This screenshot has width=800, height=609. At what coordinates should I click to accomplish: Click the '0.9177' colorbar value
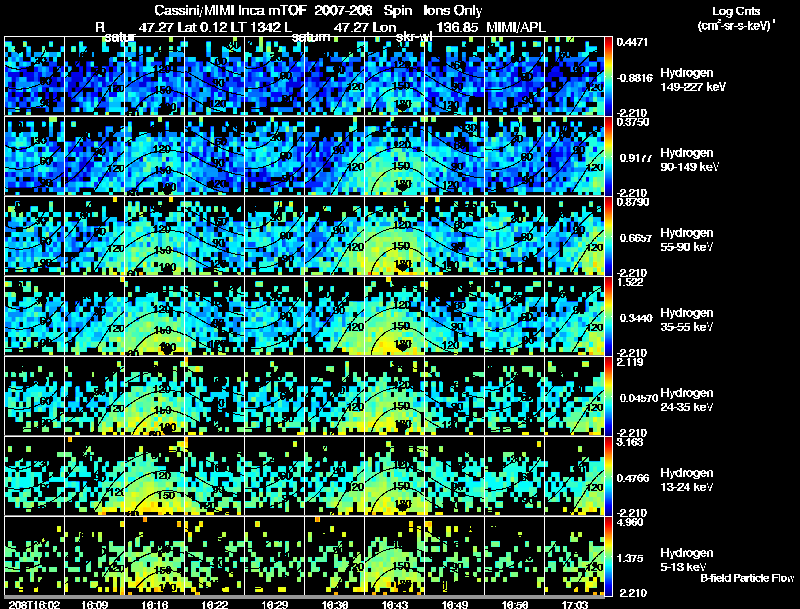click(635, 158)
